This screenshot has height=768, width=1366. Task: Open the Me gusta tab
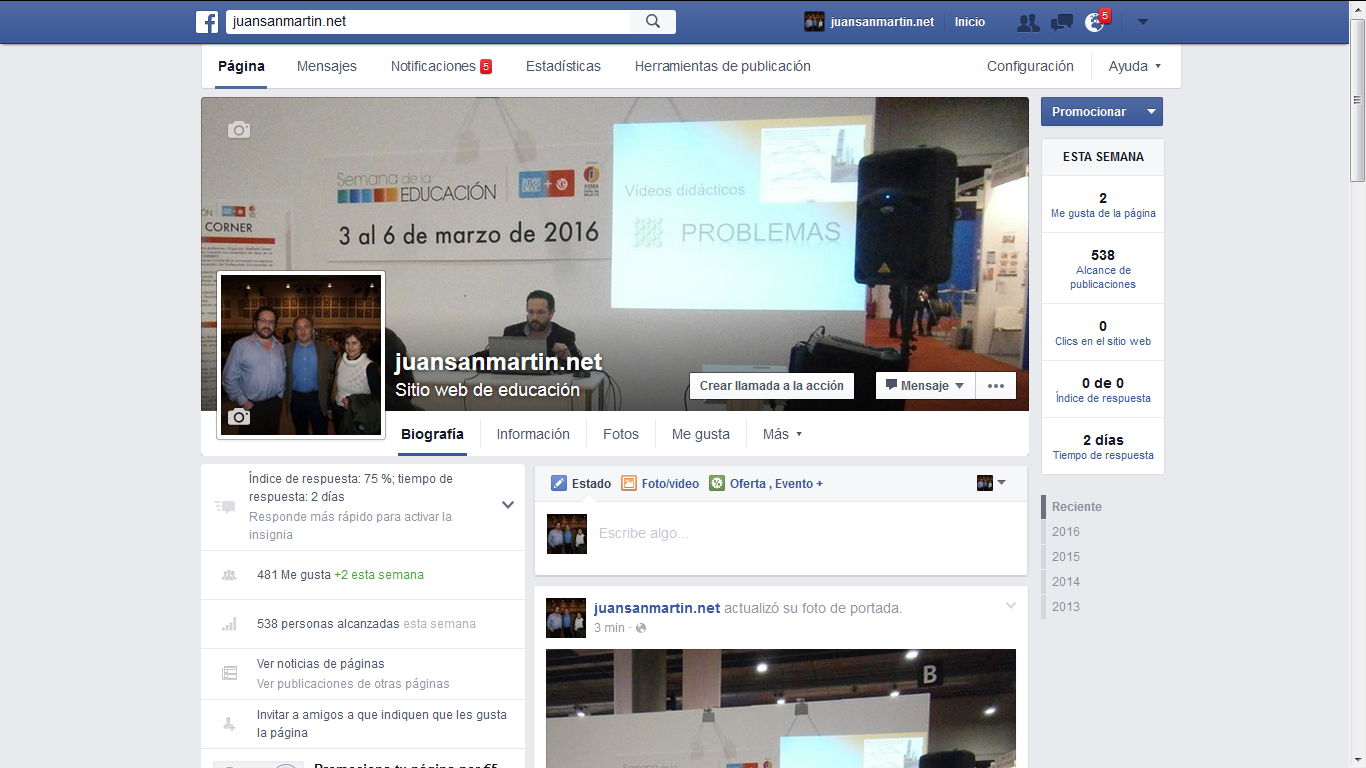coord(701,434)
